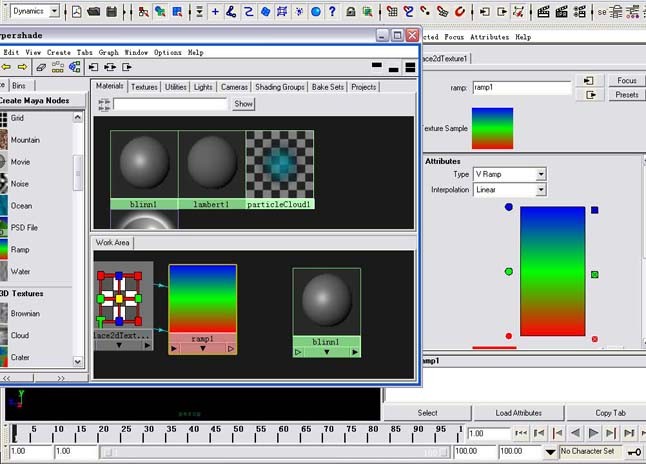Click the first clapperboard render icon

point(543,12)
